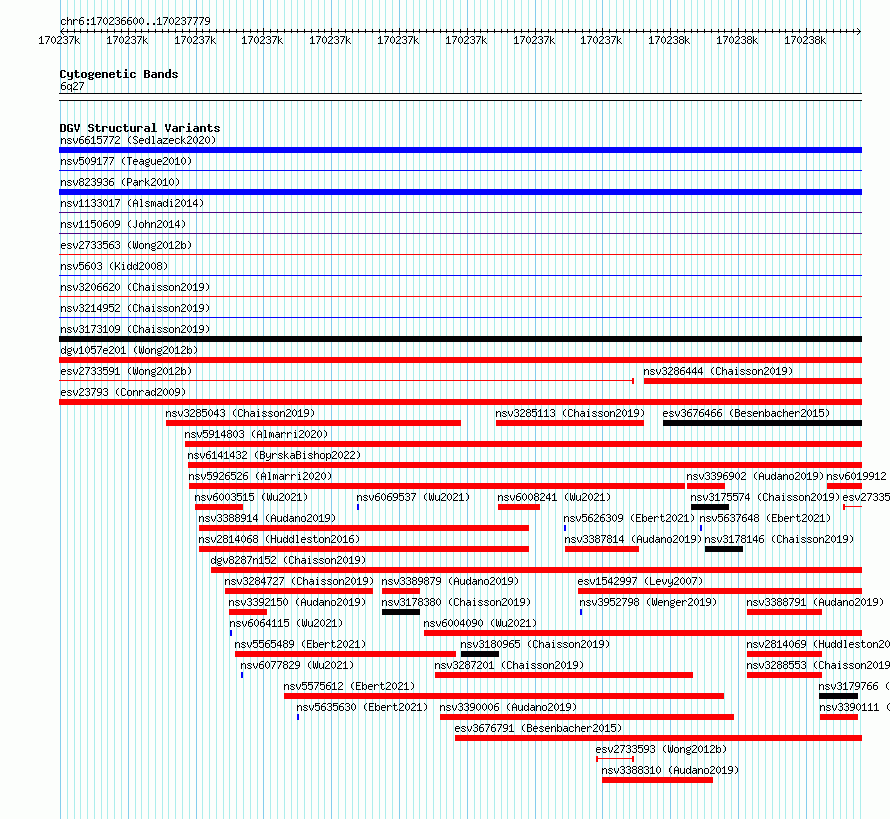Screen dimensions: 890x819
Task: Click nsv5575612 (Ebert2021) label
Action: (x=349, y=686)
